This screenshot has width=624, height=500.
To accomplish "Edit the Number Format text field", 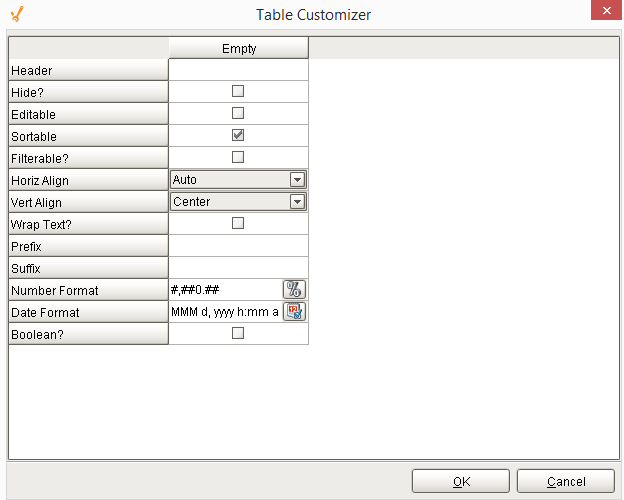I will 224,290.
